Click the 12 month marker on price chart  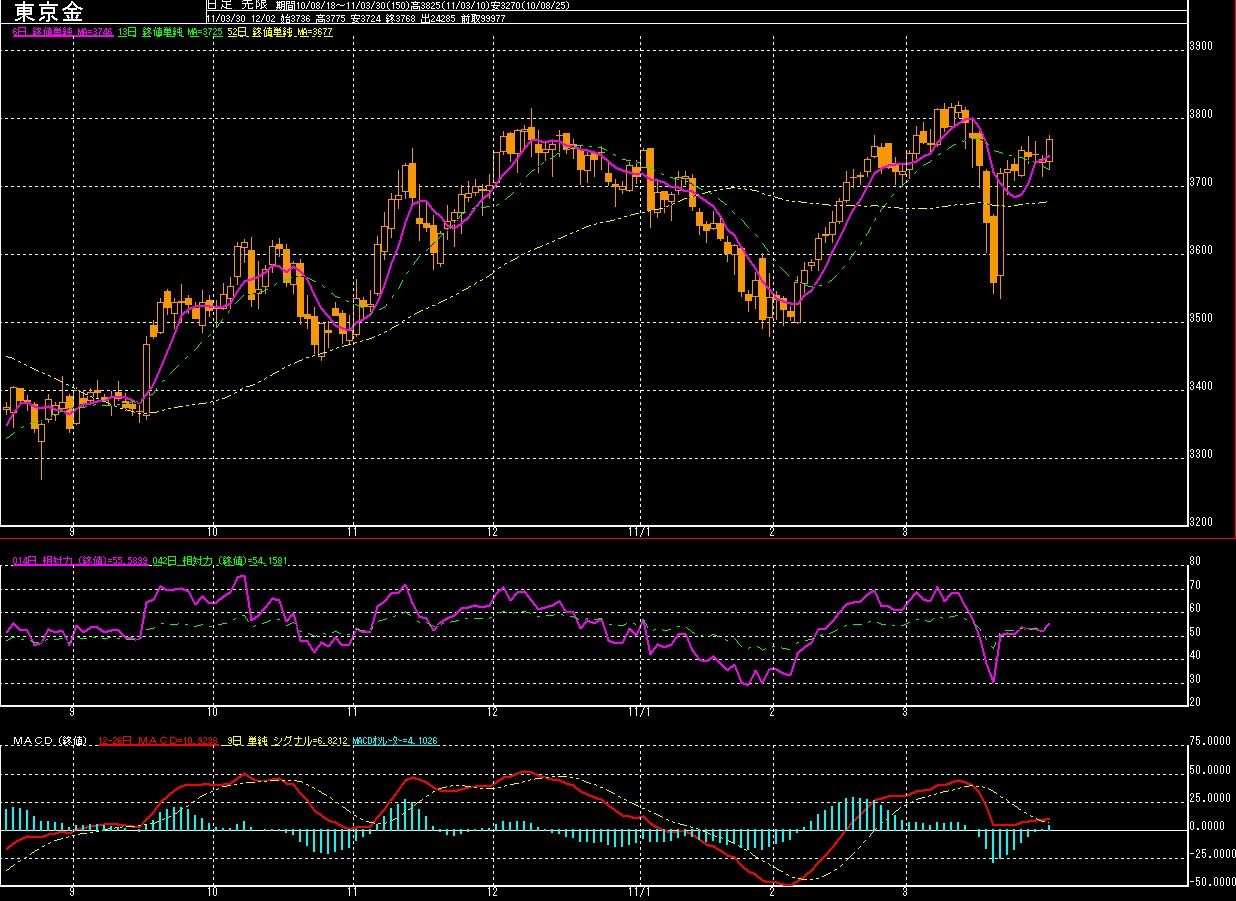point(493,531)
